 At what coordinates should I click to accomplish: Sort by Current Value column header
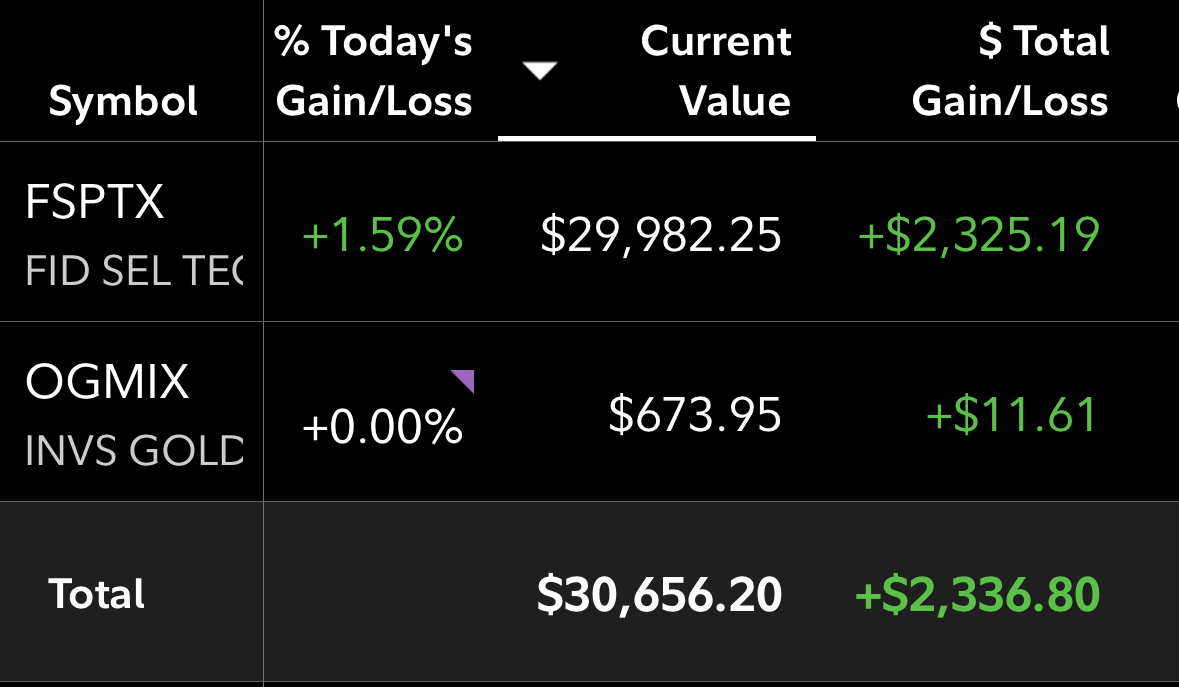715,71
